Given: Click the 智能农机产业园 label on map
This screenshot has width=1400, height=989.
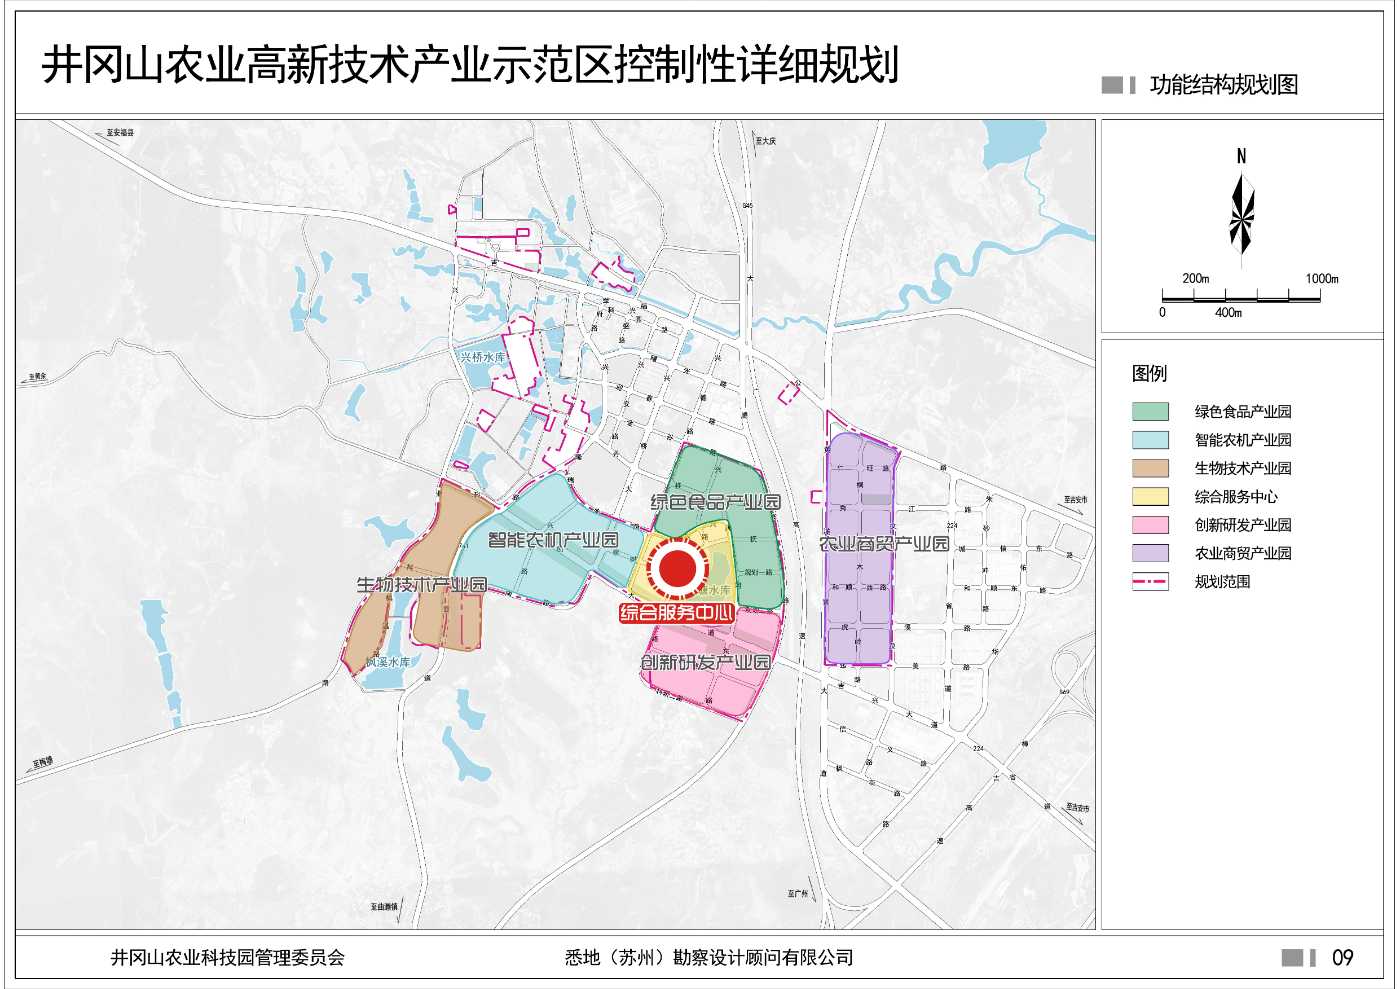Looking at the screenshot, I should (552, 540).
